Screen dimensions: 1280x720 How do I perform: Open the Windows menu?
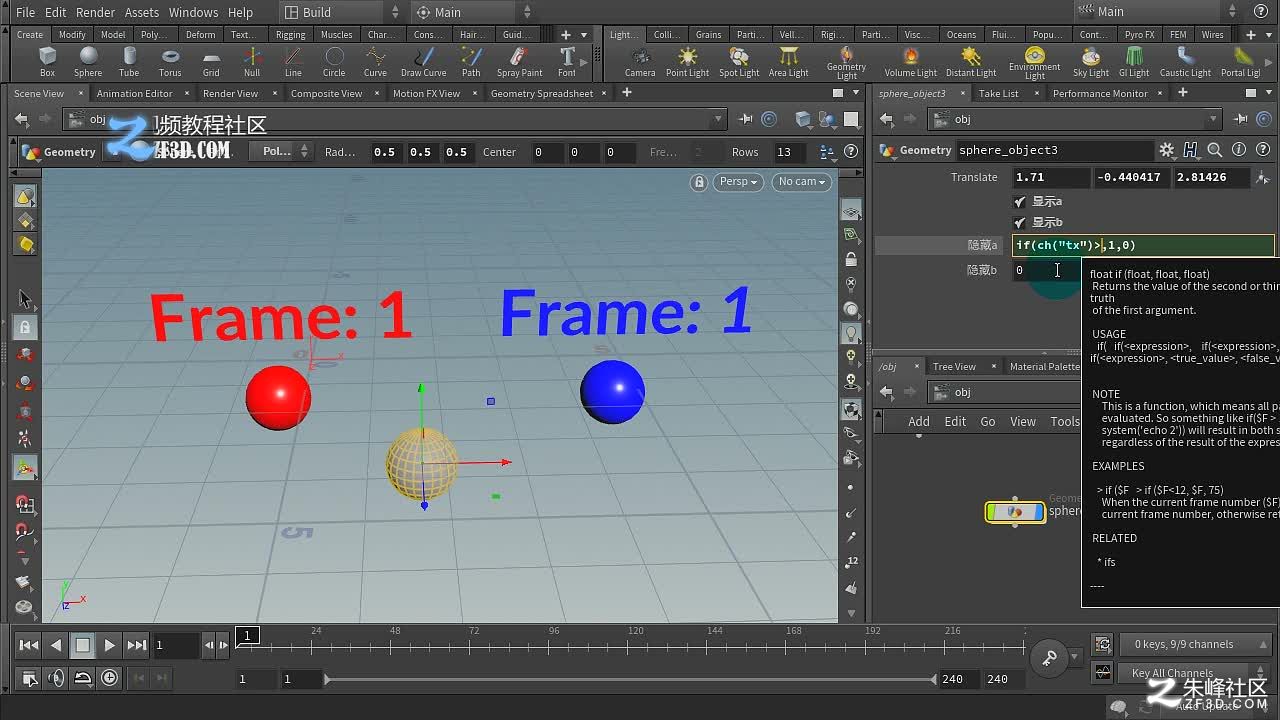click(x=193, y=12)
